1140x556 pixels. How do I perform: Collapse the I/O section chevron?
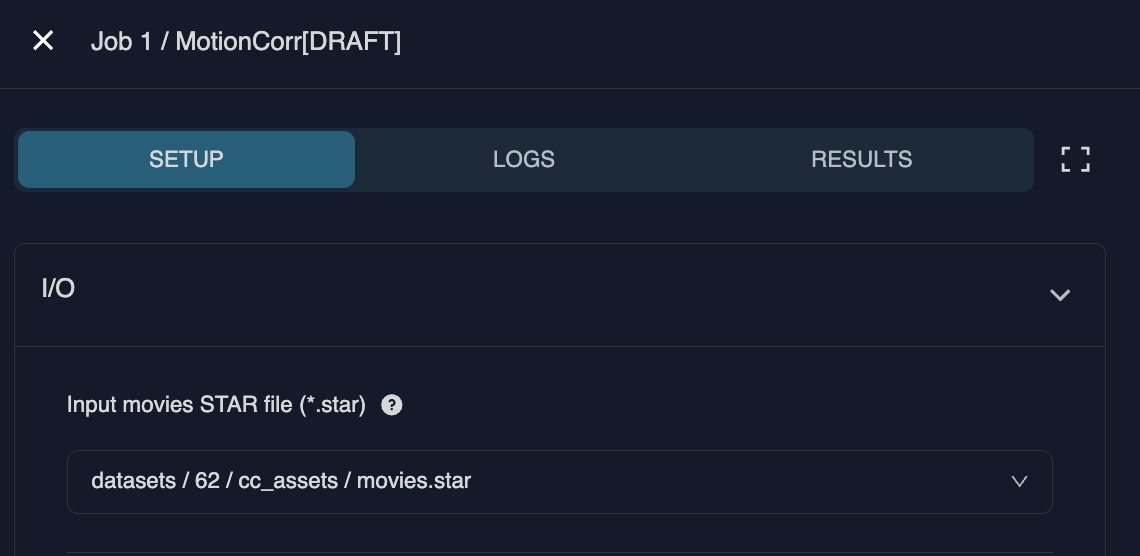(x=1060, y=295)
